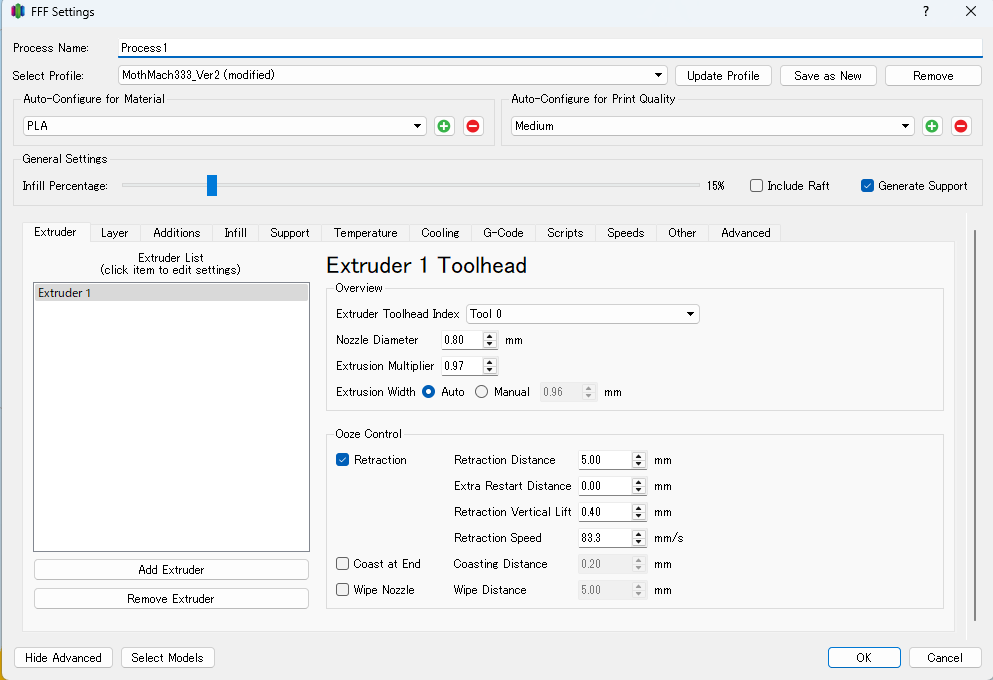Click Save as New button
Viewport: 993px width, 680px height.
828,75
